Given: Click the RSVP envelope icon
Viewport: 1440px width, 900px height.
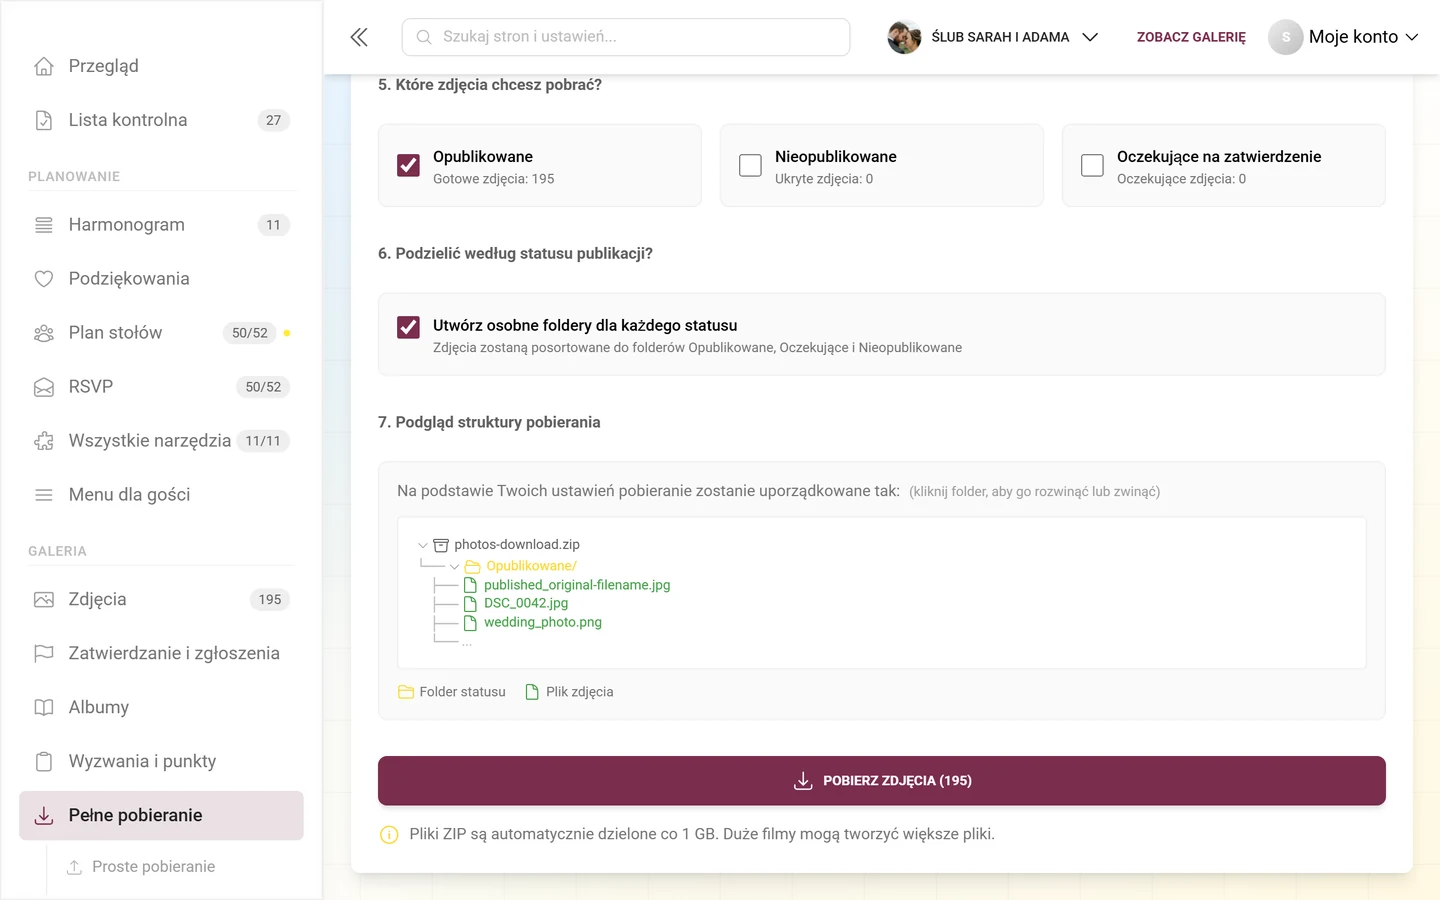Looking at the screenshot, I should [x=44, y=387].
